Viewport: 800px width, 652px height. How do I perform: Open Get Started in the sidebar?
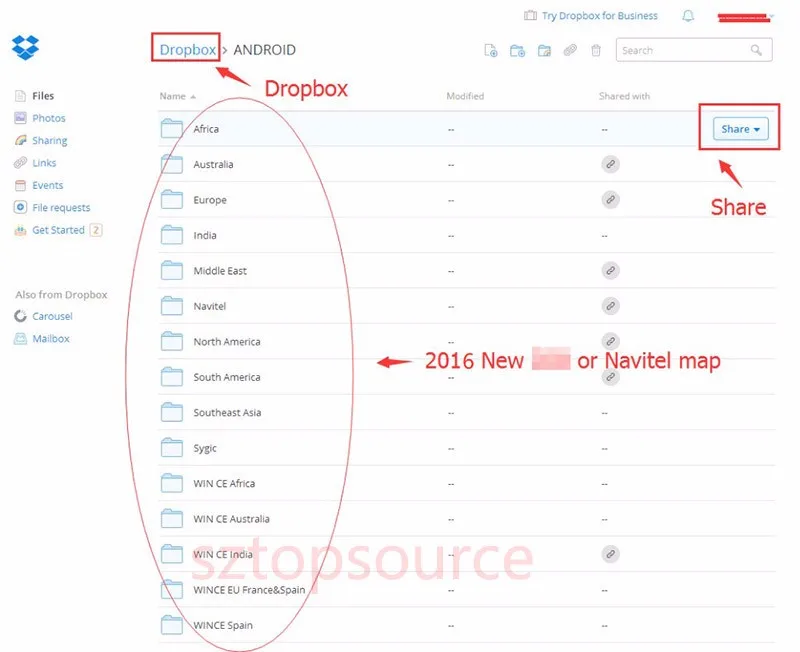(x=58, y=230)
